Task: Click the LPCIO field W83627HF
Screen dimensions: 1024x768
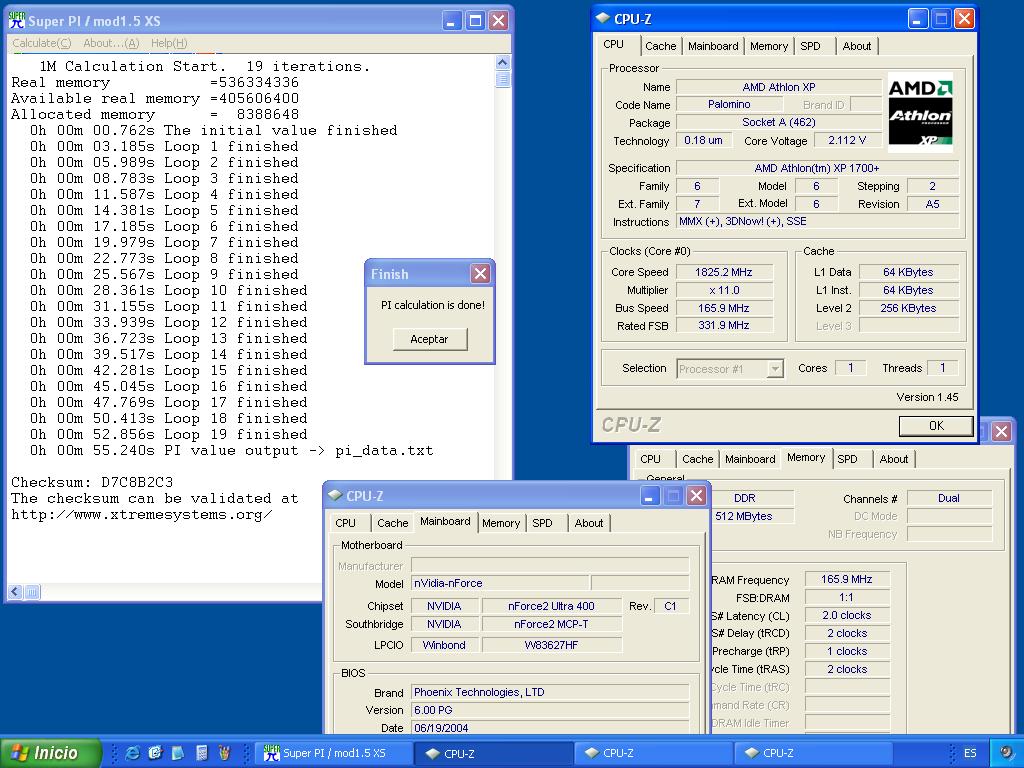Action: (x=551, y=645)
